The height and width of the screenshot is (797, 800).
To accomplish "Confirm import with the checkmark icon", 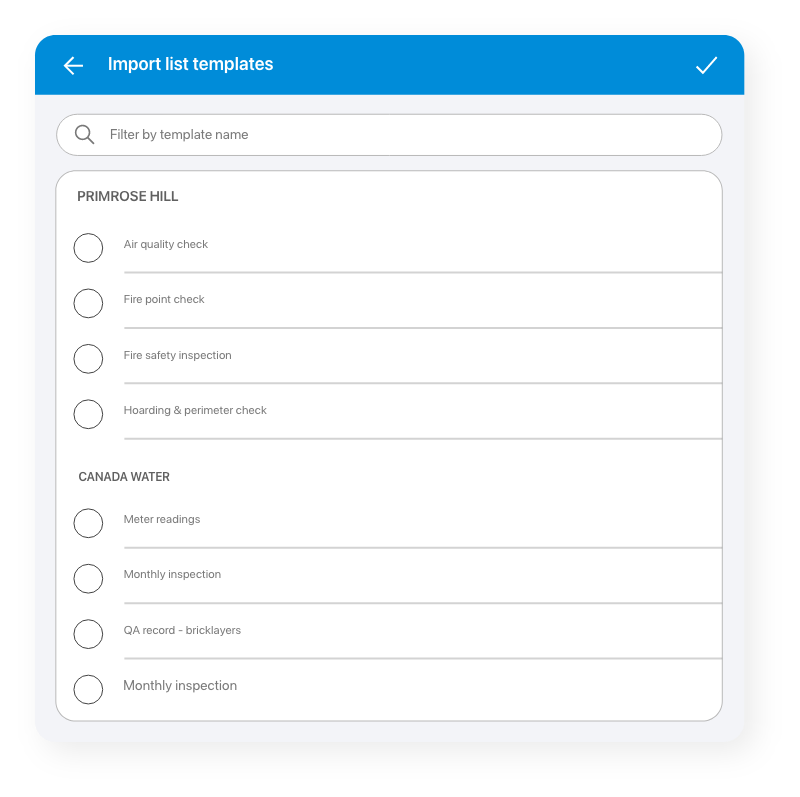I will point(706,65).
